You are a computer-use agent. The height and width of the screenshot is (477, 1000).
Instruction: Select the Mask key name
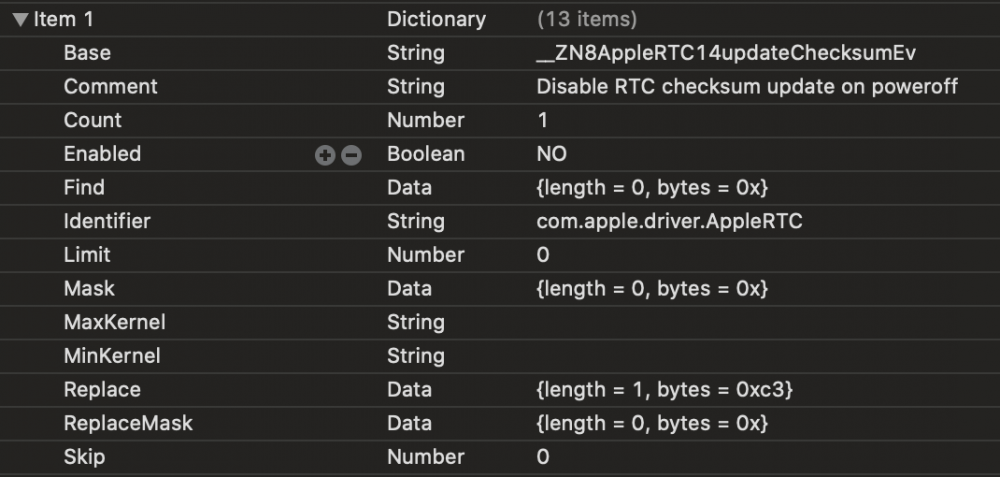click(89, 289)
